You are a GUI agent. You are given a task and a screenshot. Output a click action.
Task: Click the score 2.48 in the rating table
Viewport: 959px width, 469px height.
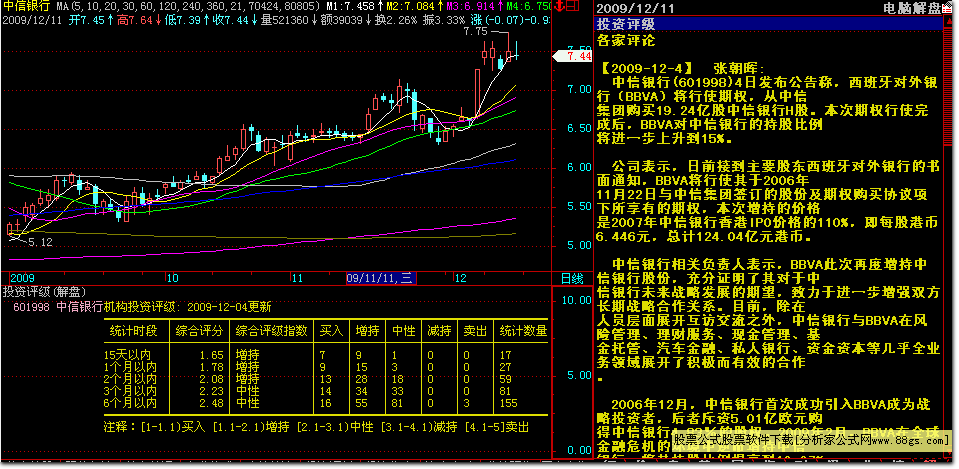pyautogui.click(x=211, y=404)
